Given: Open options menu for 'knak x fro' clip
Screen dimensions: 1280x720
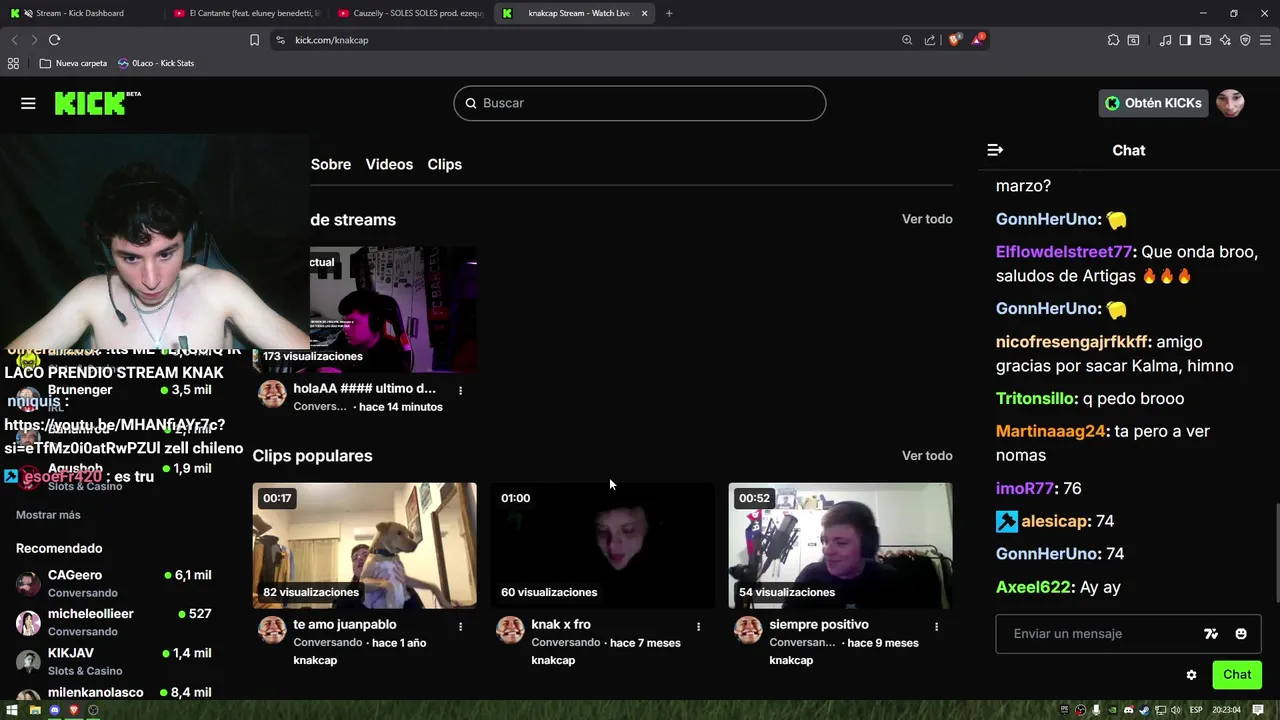Looking at the screenshot, I should [x=698, y=626].
